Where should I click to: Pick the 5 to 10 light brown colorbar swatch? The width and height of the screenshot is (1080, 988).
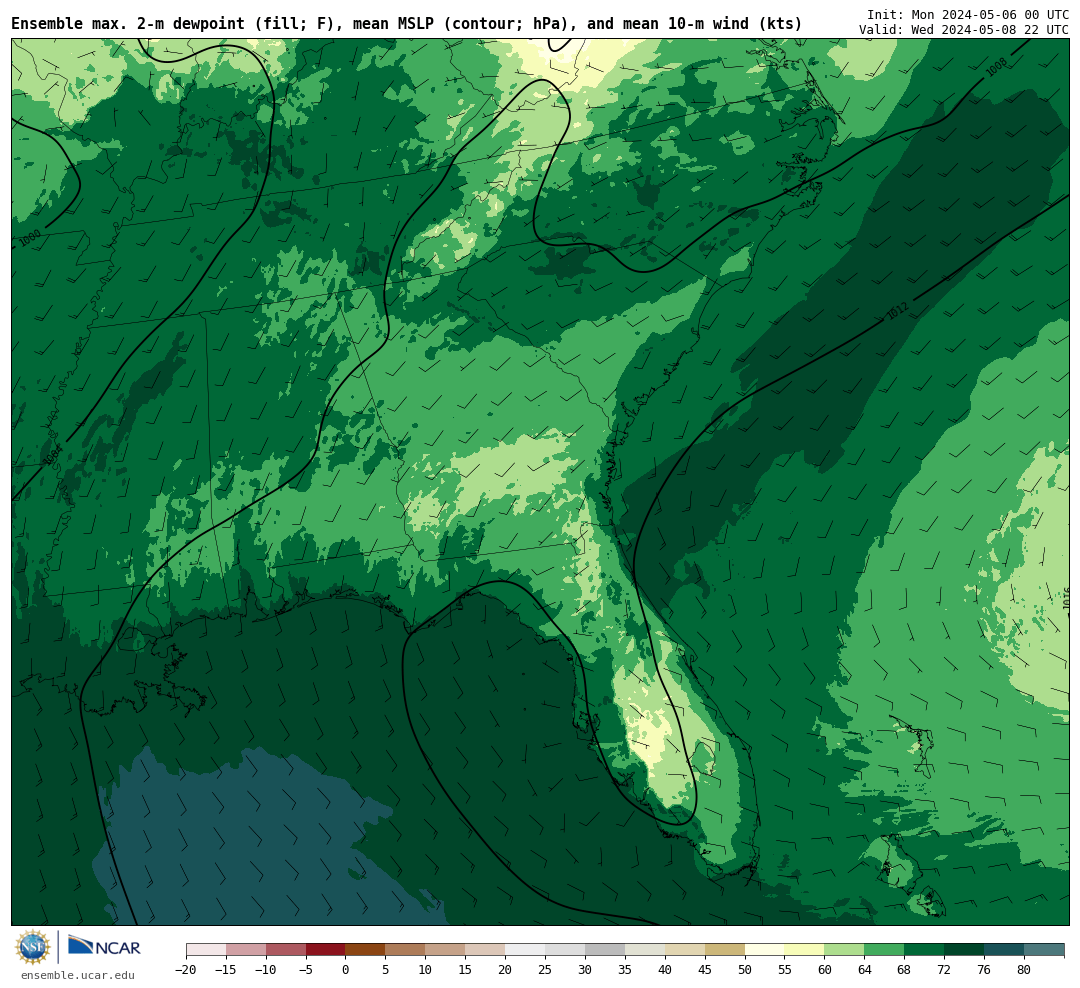[x=406, y=950]
